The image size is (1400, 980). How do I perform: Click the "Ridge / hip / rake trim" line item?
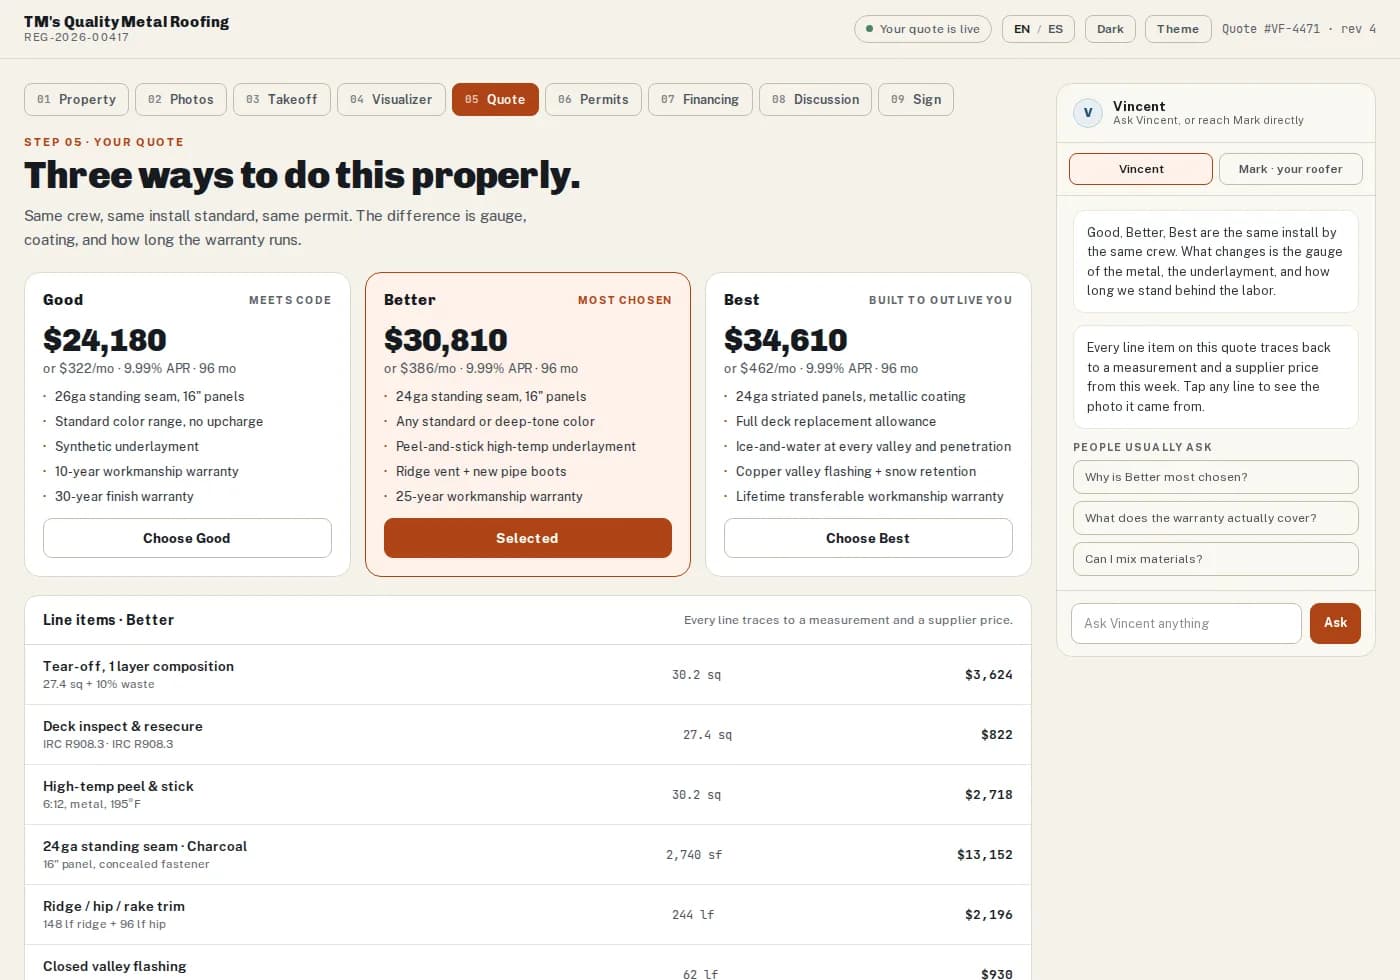[528, 915]
